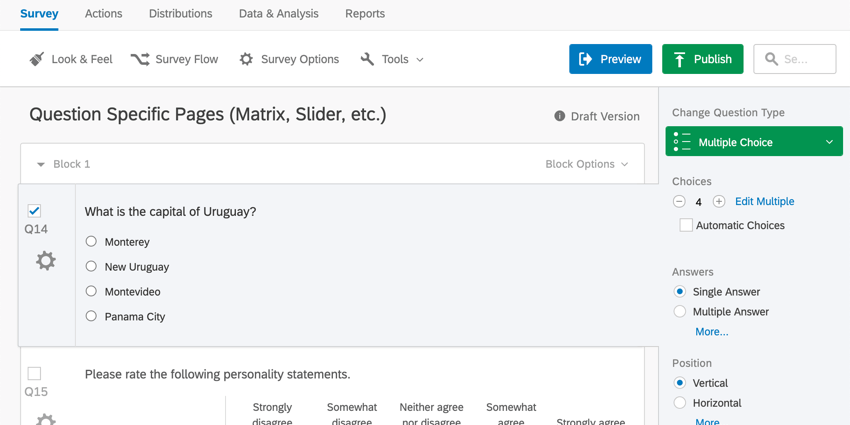Viewport: 850px width, 425px height.
Task: Click the Draft Version info icon
Action: [x=559, y=116]
